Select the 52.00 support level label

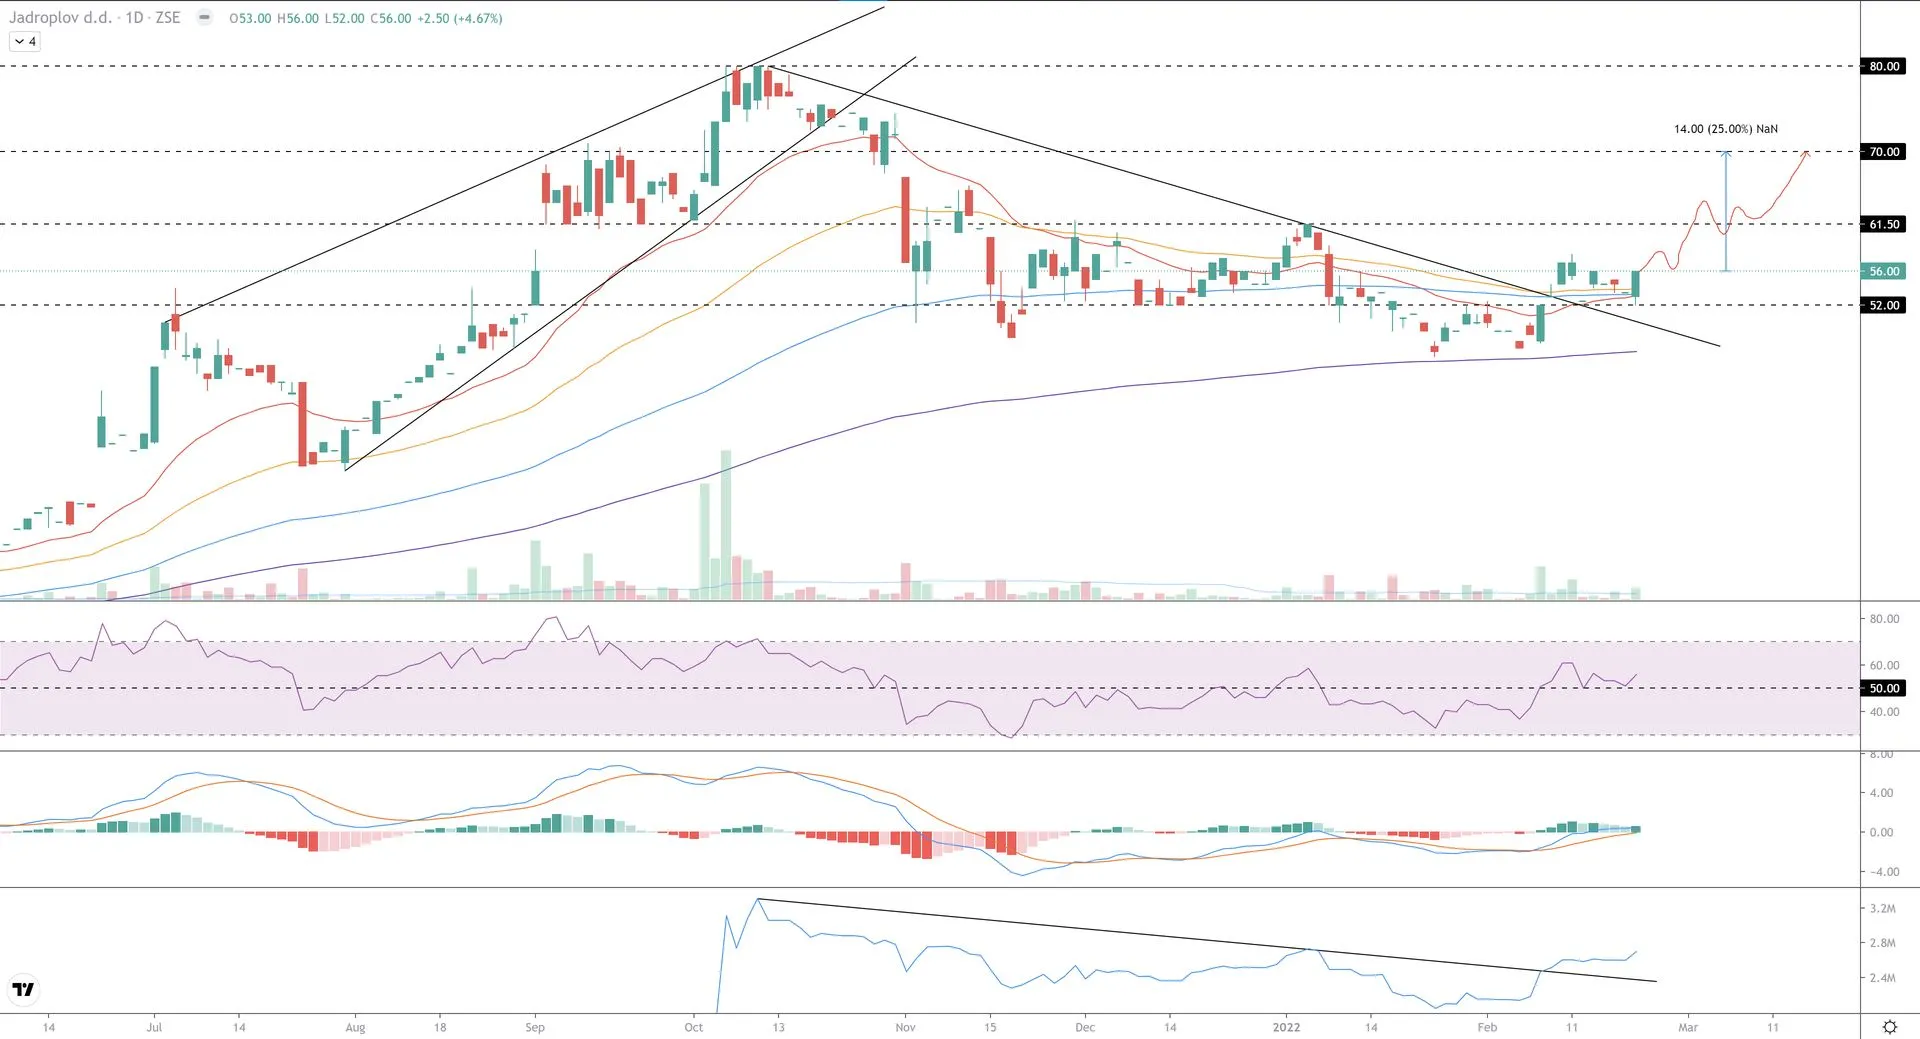tap(1883, 305)
